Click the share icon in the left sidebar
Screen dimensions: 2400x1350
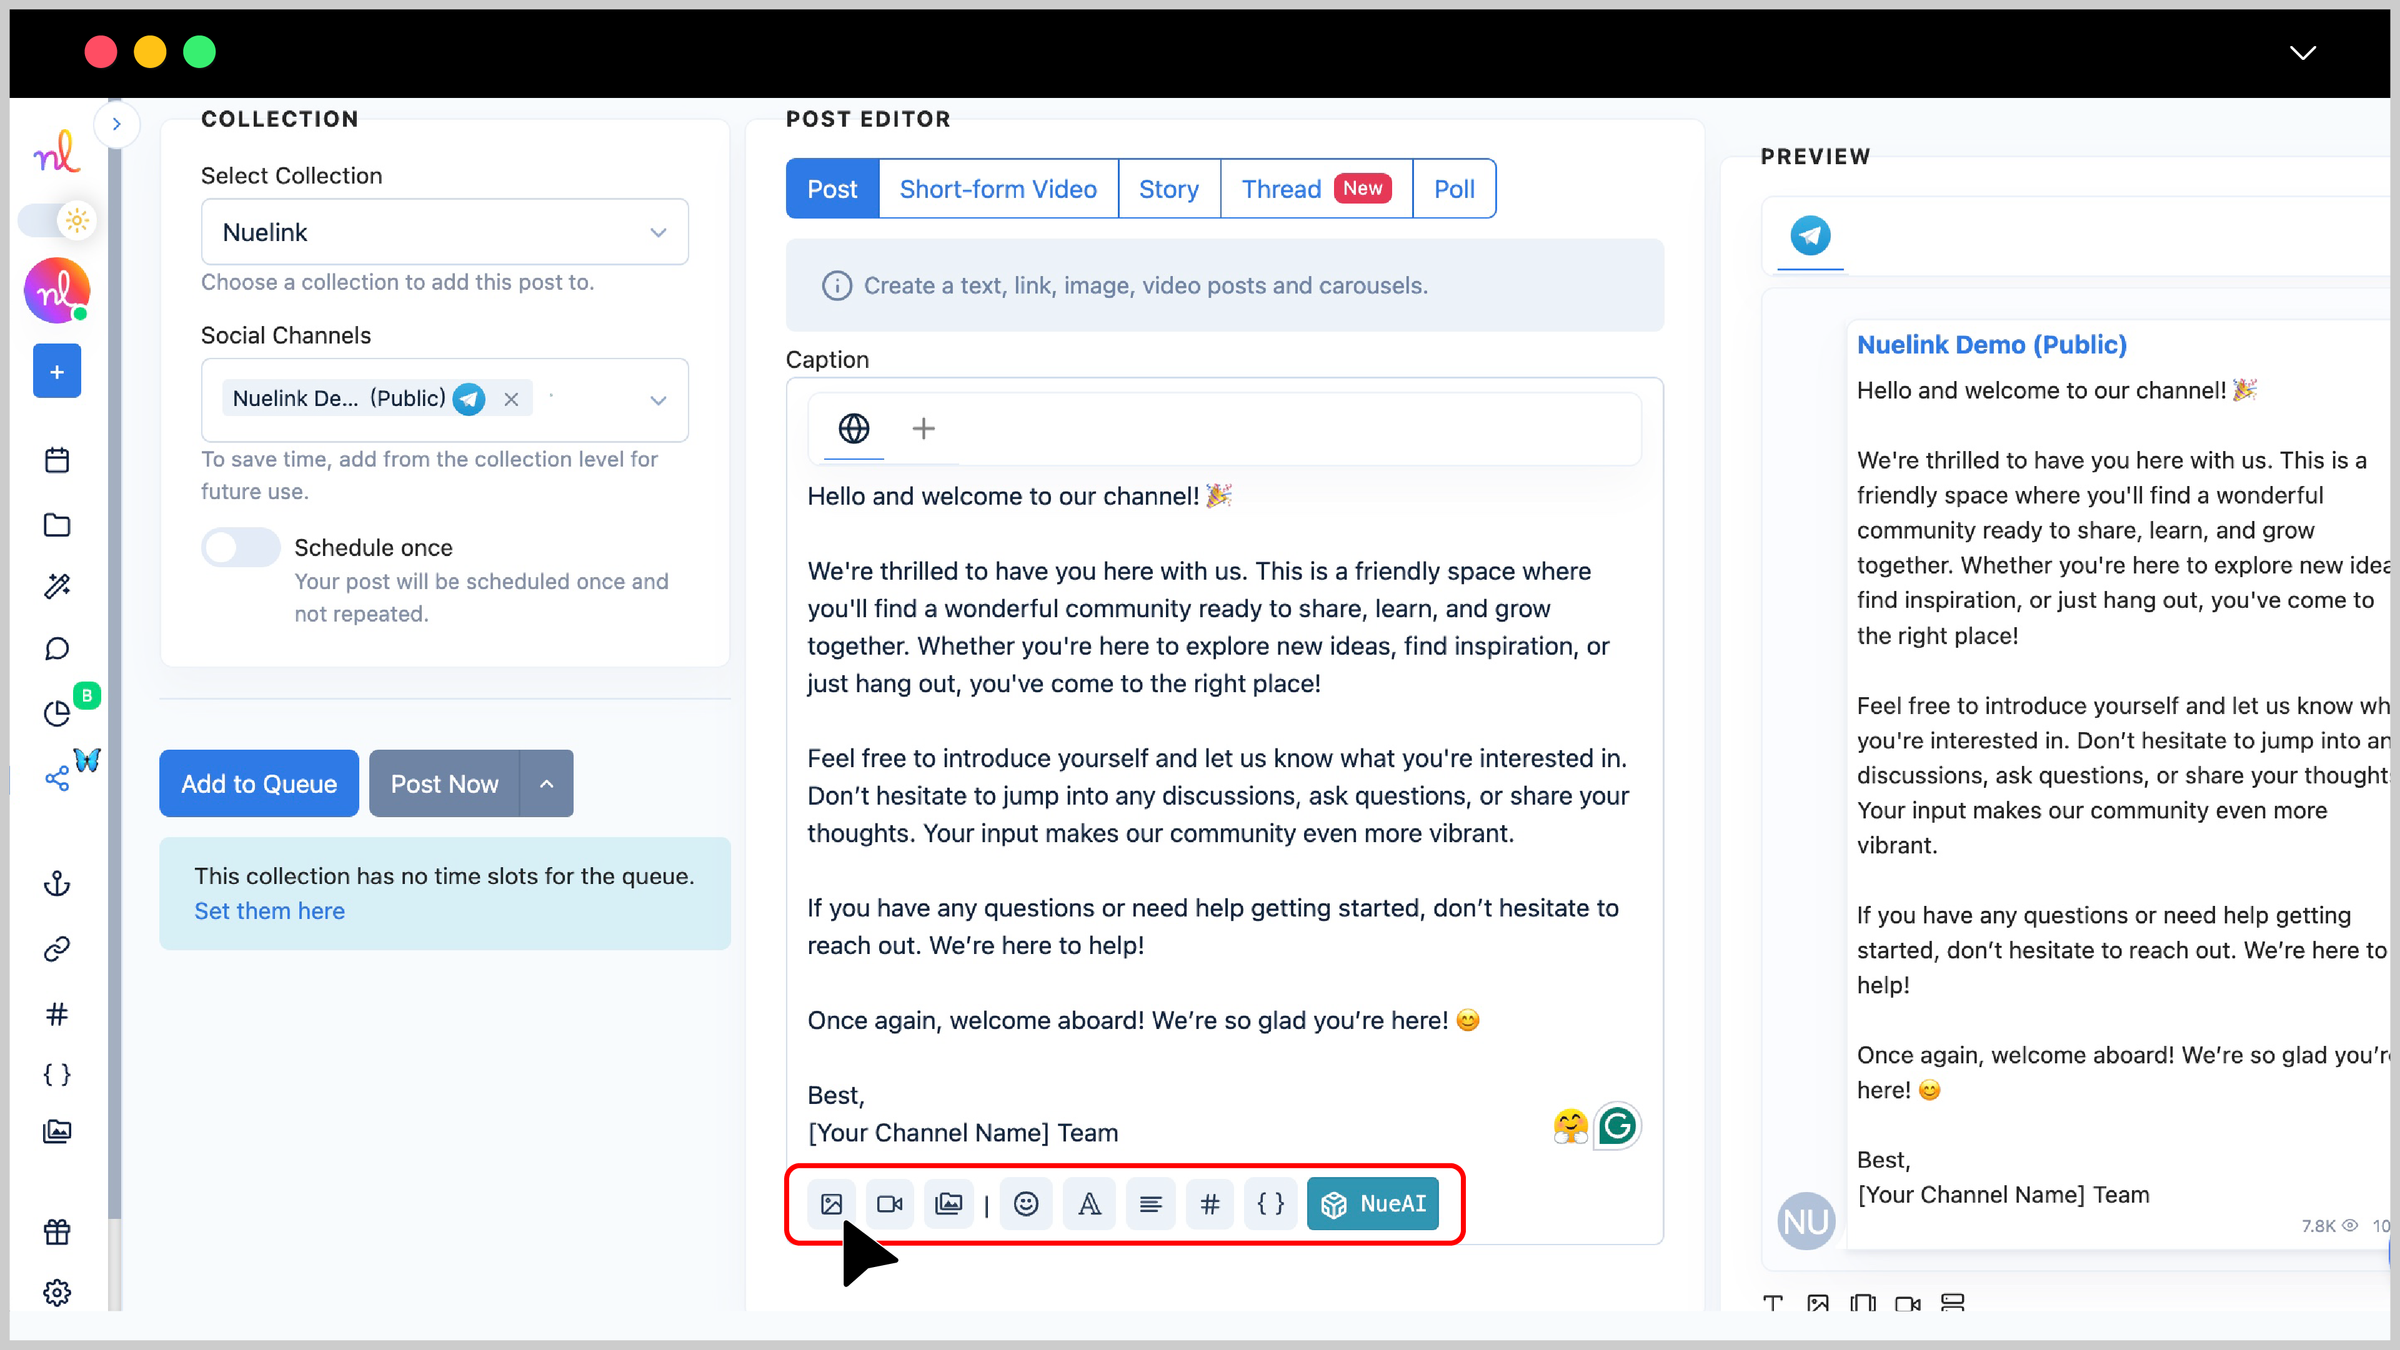(x=57, y=778)
